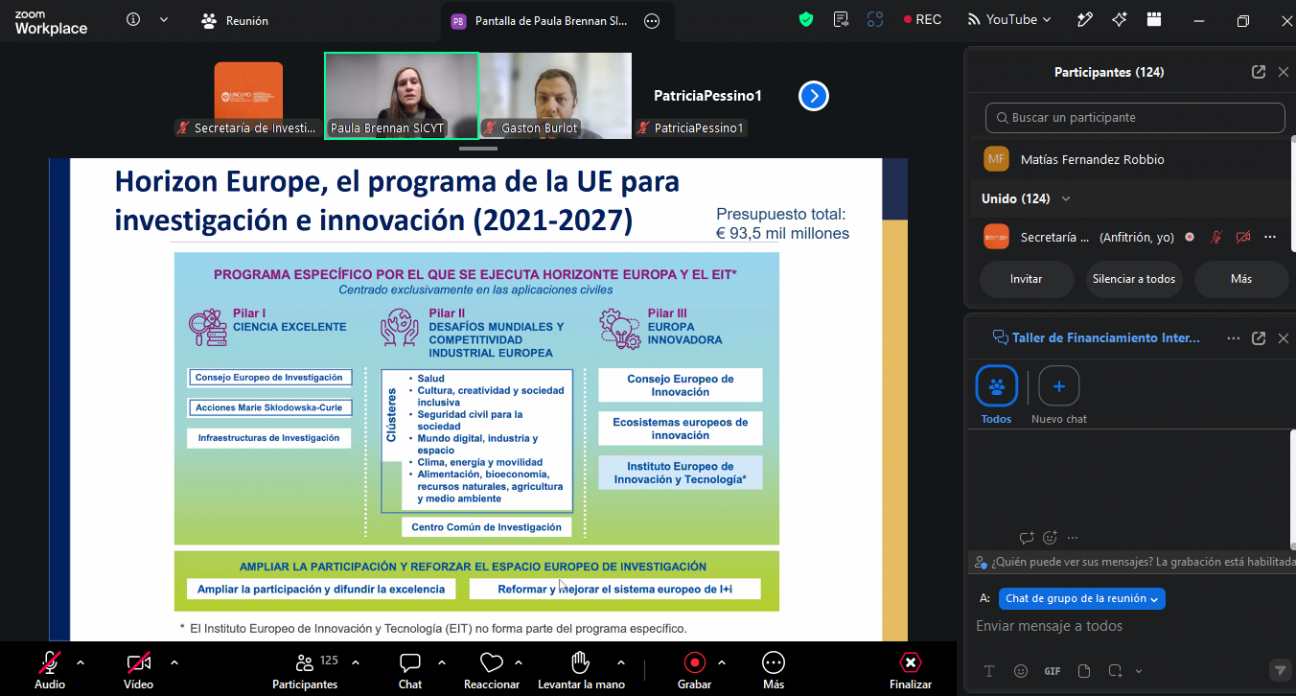Attach a file using file icon
The width and height of the screenshot is (1296, 696).
coord(1084,671)
